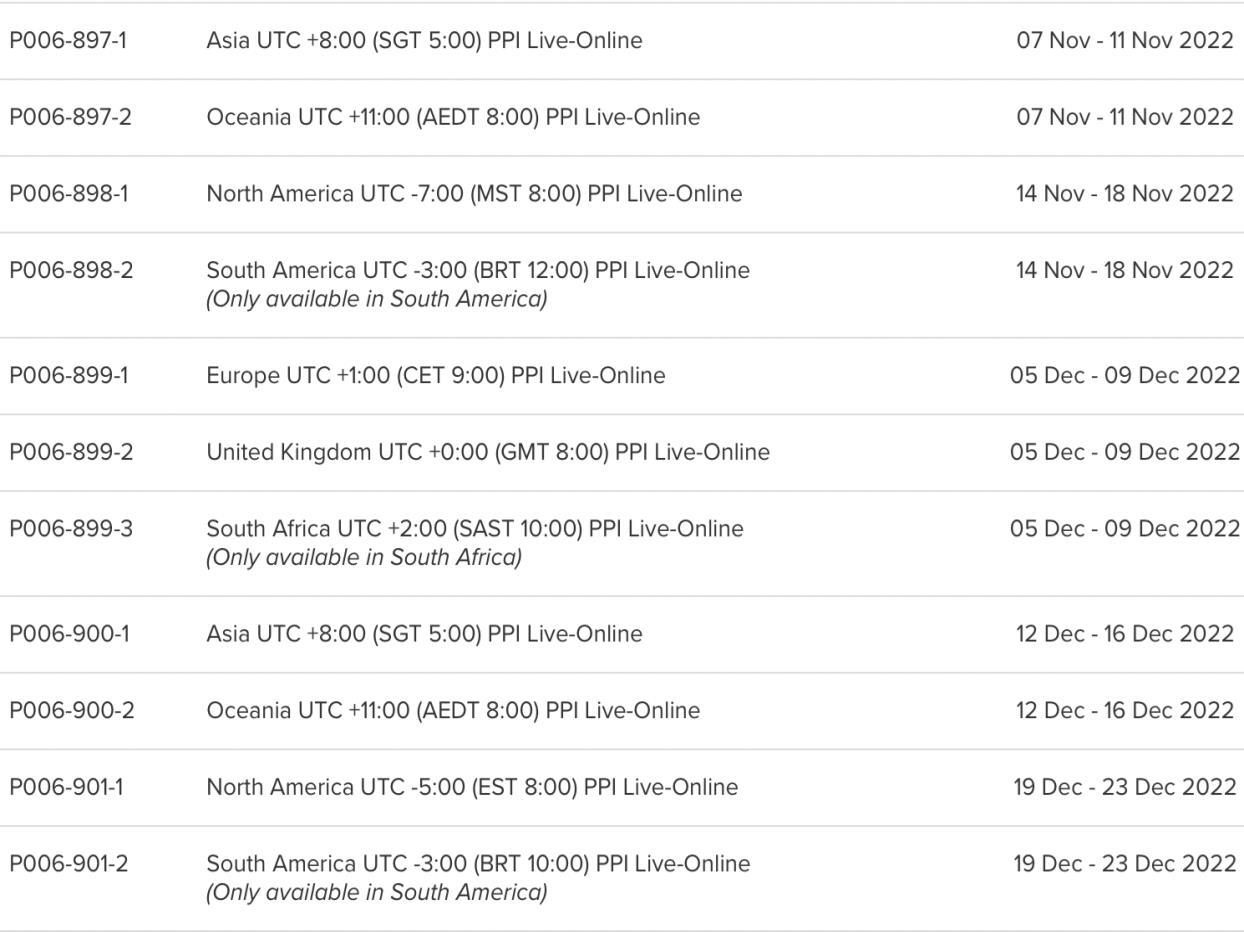Click course code P006-897-2
This screenshot has height=932, width=1244.
coord(70,117)
